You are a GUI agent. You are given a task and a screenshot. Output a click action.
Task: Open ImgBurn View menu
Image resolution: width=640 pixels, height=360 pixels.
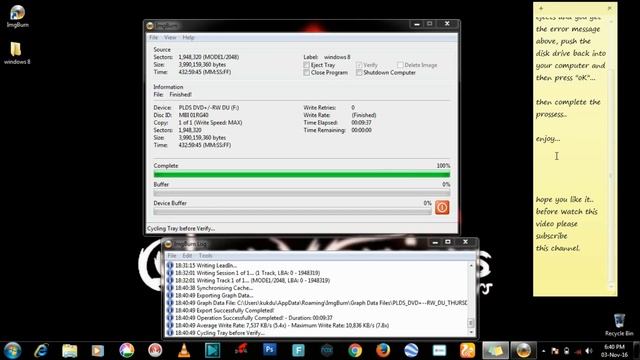pos(170,38)
